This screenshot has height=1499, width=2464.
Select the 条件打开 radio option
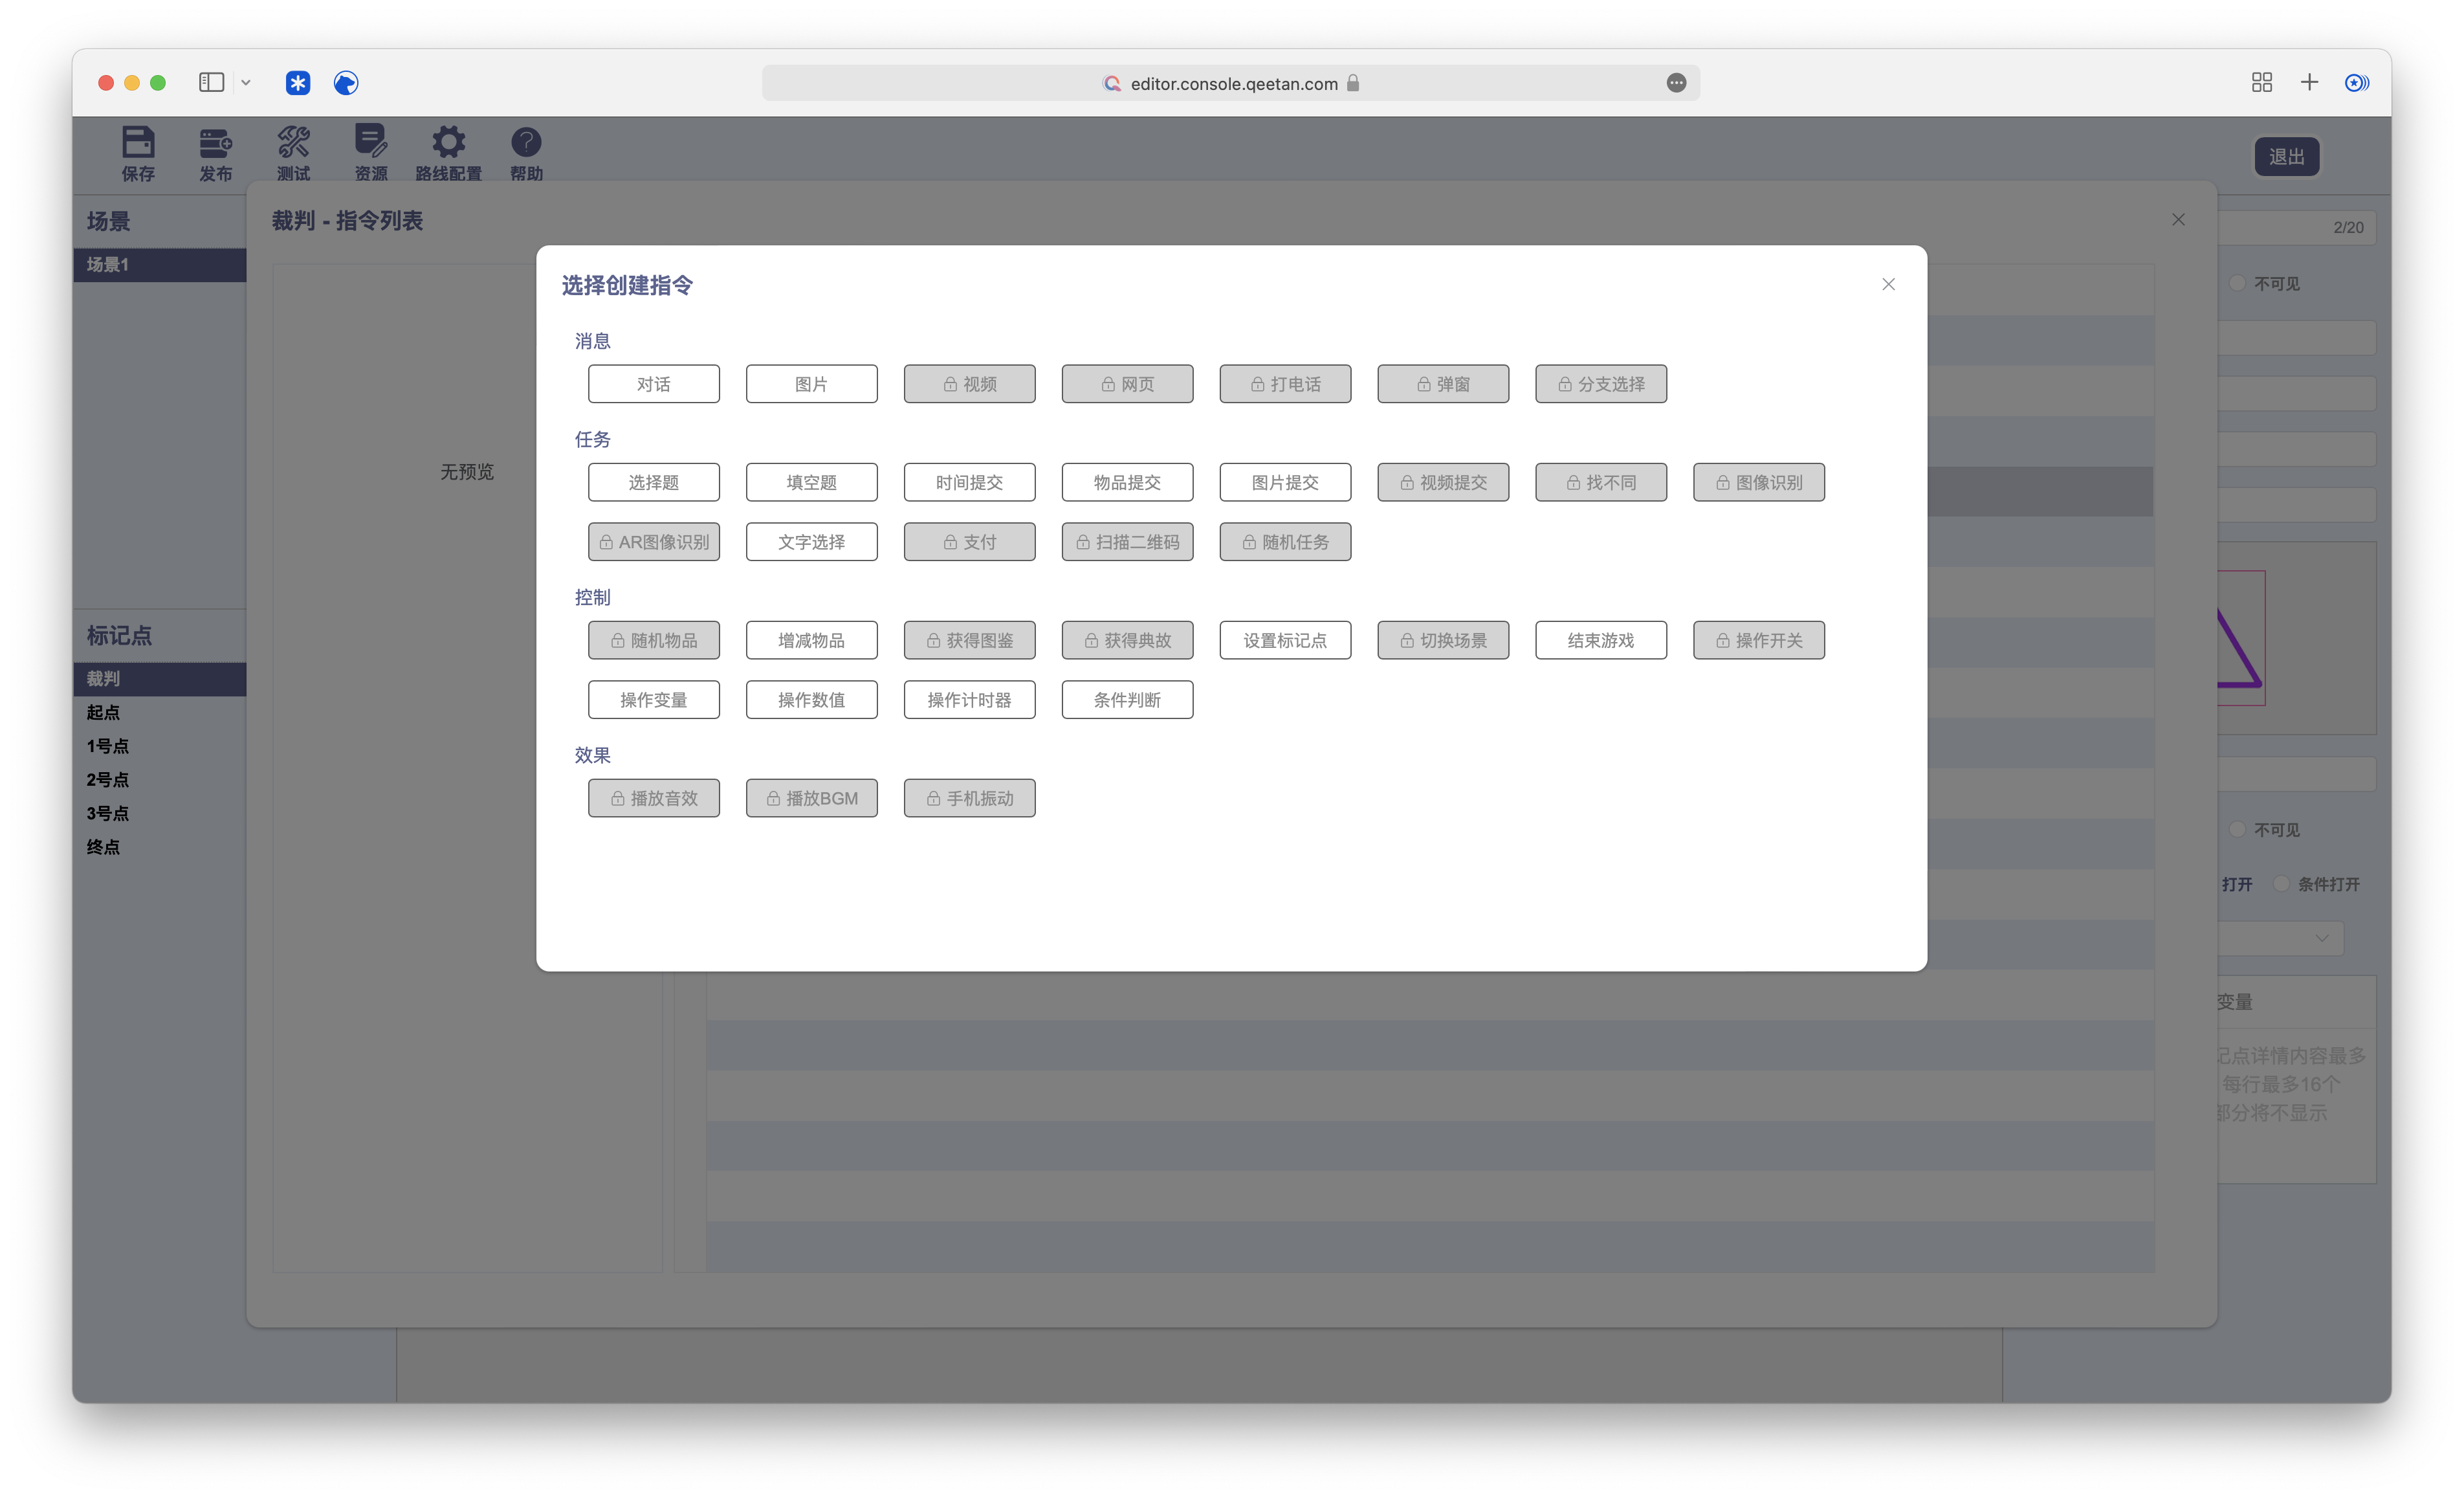(x=2282, y=884)
